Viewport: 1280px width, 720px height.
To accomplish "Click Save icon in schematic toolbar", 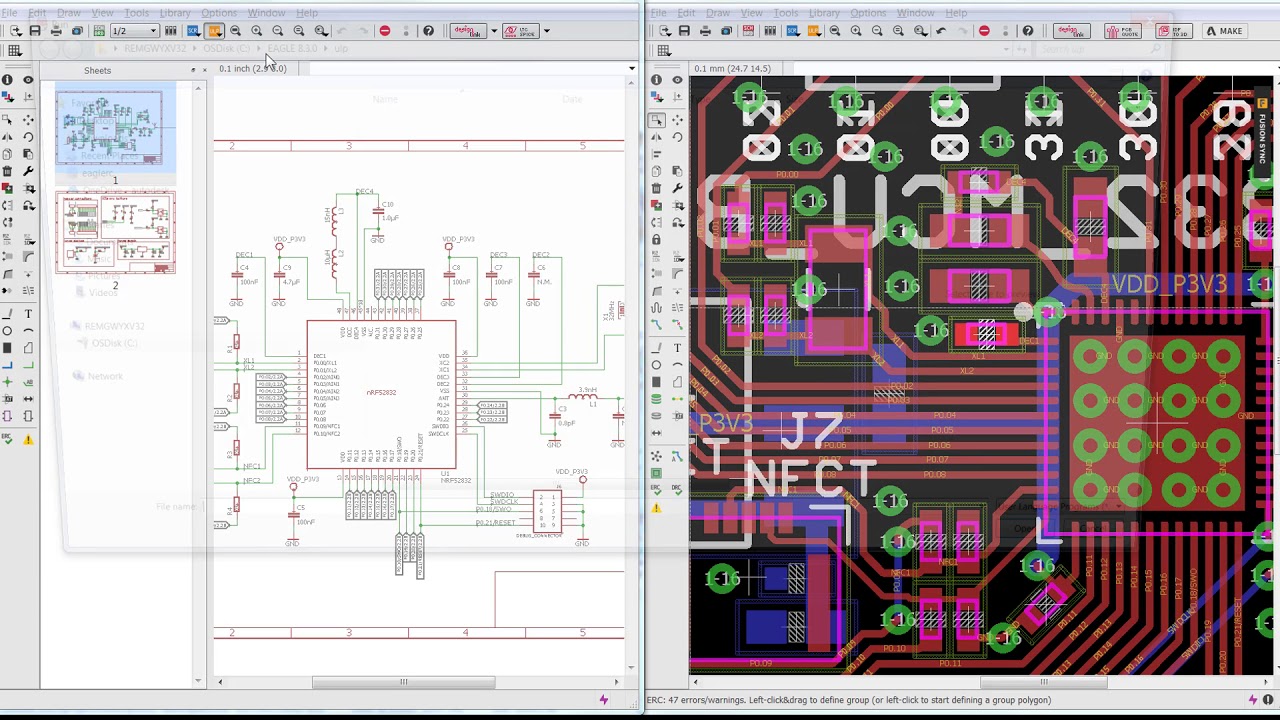I will click(x=35, y=31).
